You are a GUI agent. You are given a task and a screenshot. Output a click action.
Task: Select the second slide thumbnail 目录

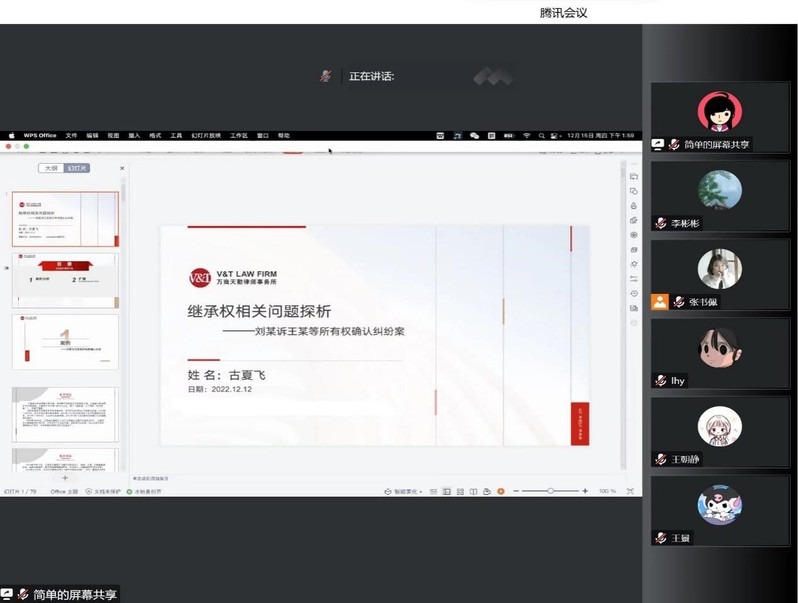[65, 280]
